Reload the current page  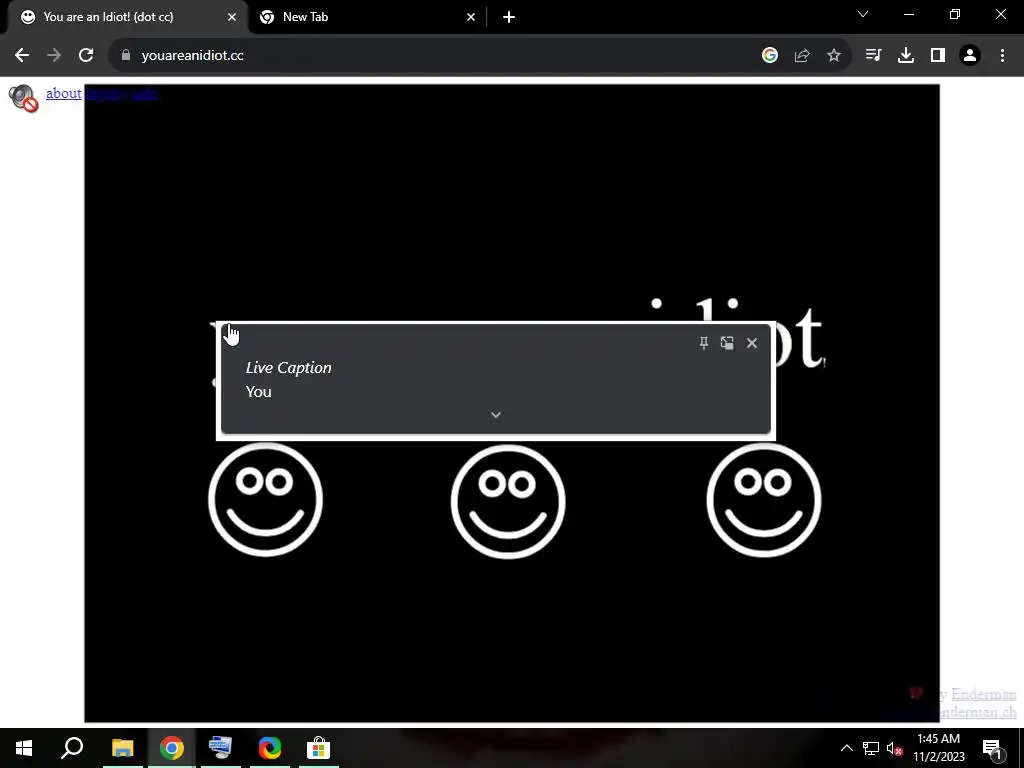[86, 56]
